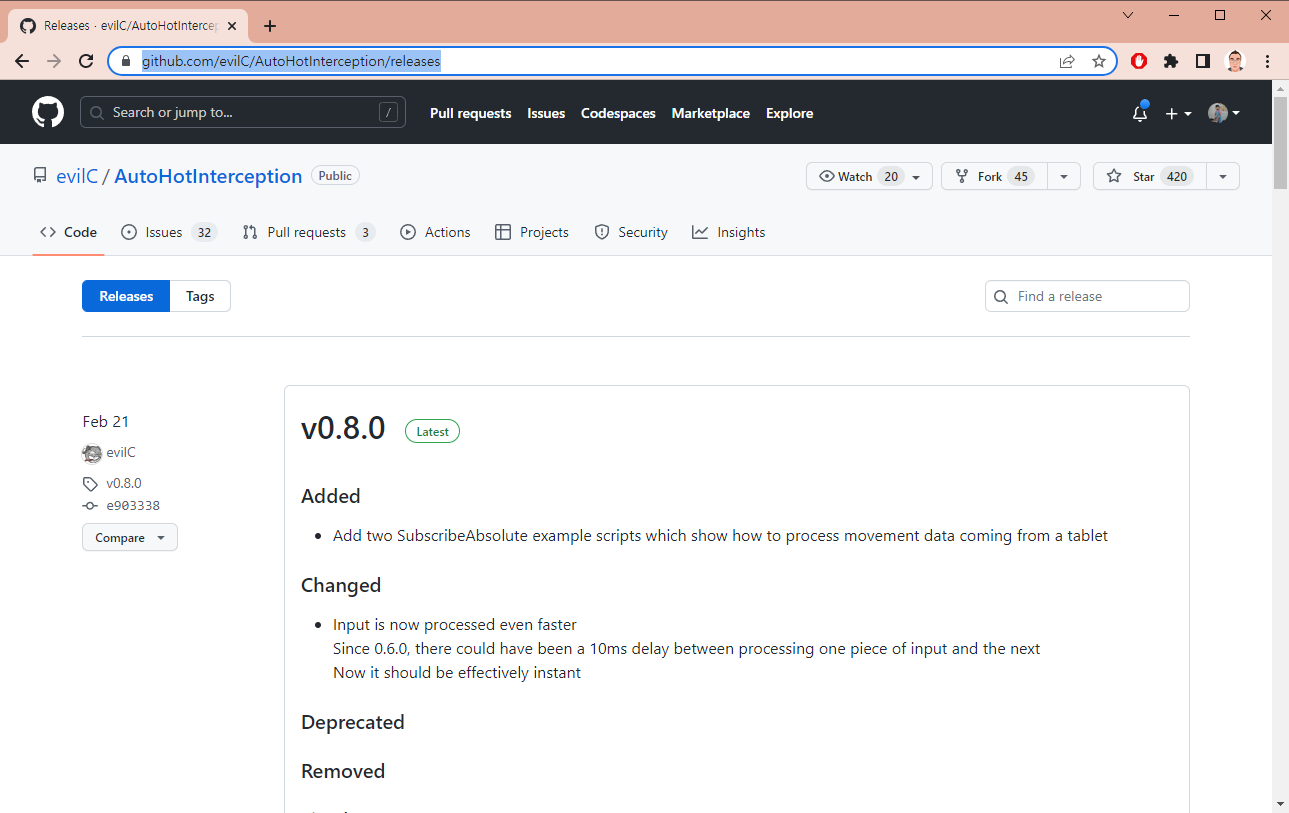This screenshot has width=1289, height=813.
Task: Click the browser forward arrow
Action: (54, 61)
